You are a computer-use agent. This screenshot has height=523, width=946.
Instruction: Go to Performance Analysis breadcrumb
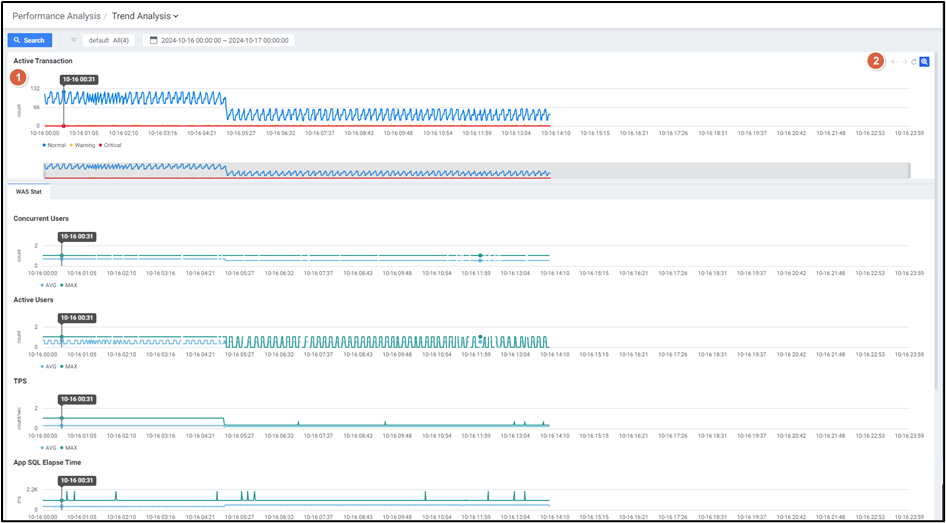[x=56, y=16]
